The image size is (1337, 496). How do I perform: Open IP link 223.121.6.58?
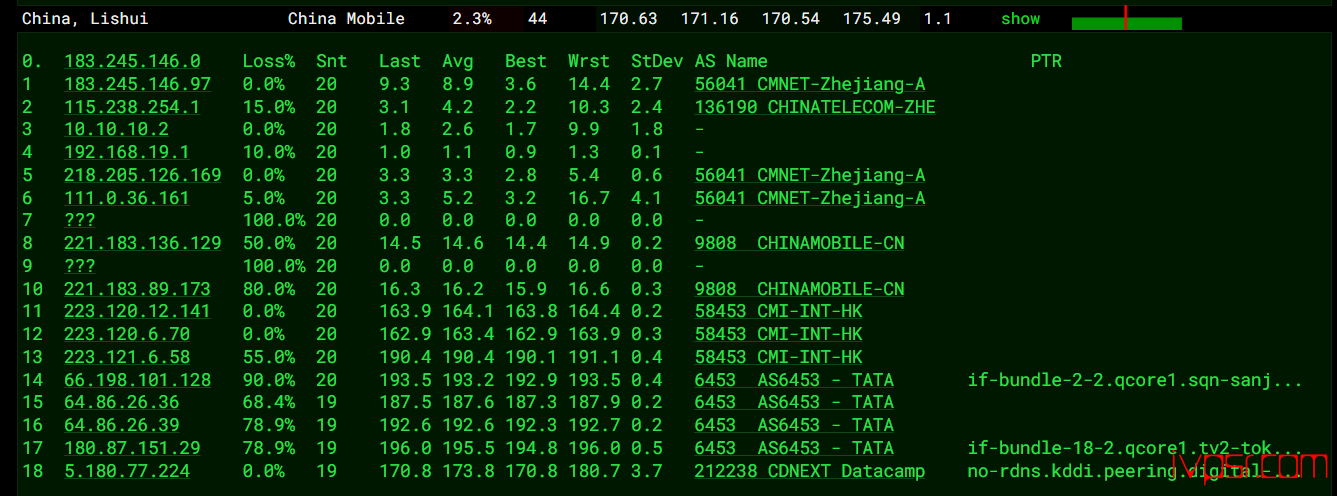coord(127,357)
